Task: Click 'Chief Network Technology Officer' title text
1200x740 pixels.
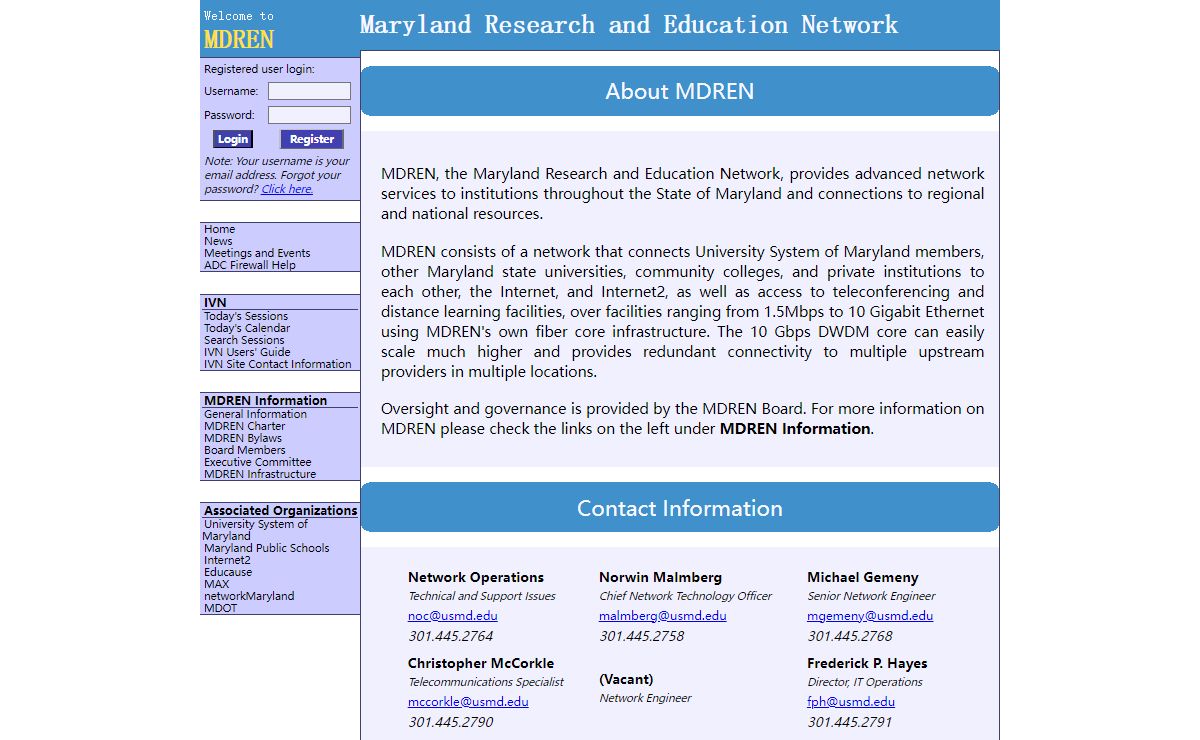Action: coord(686,596)
